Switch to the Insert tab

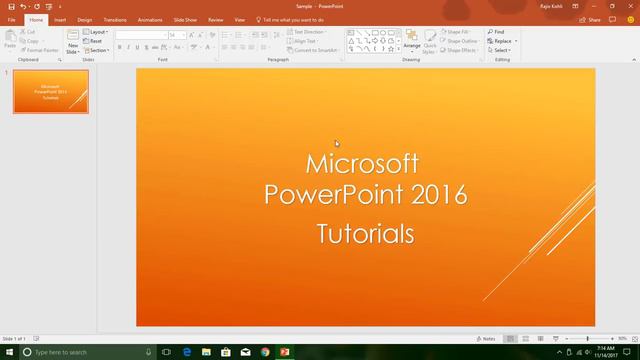click(60, 20)
